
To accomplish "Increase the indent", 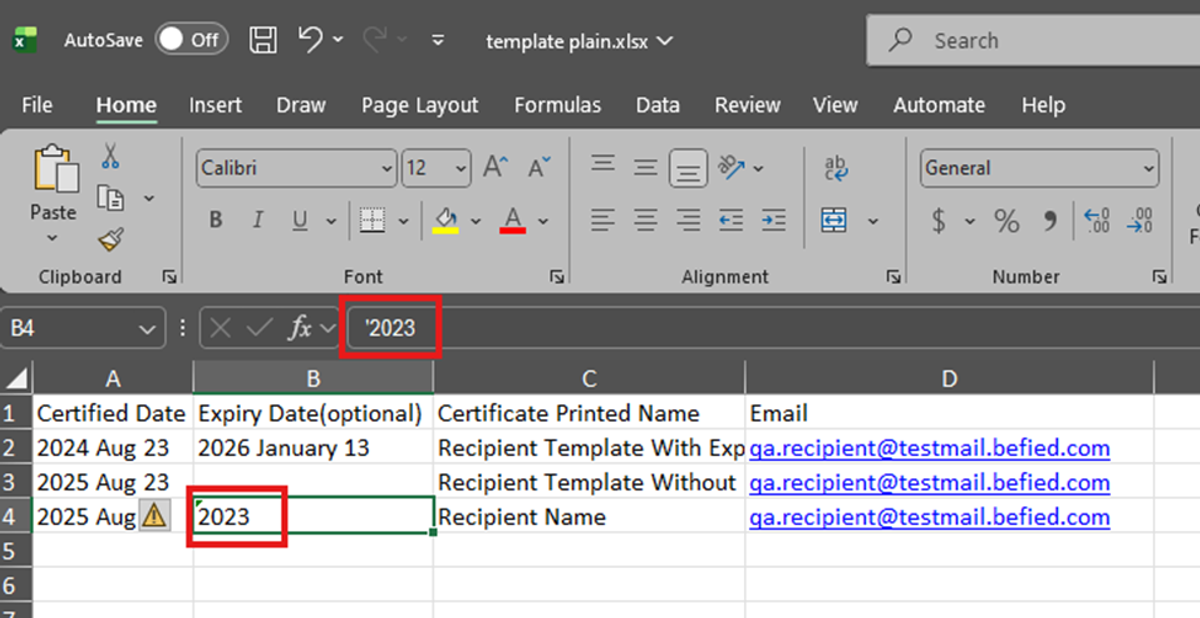I will (x=773, y=219).
